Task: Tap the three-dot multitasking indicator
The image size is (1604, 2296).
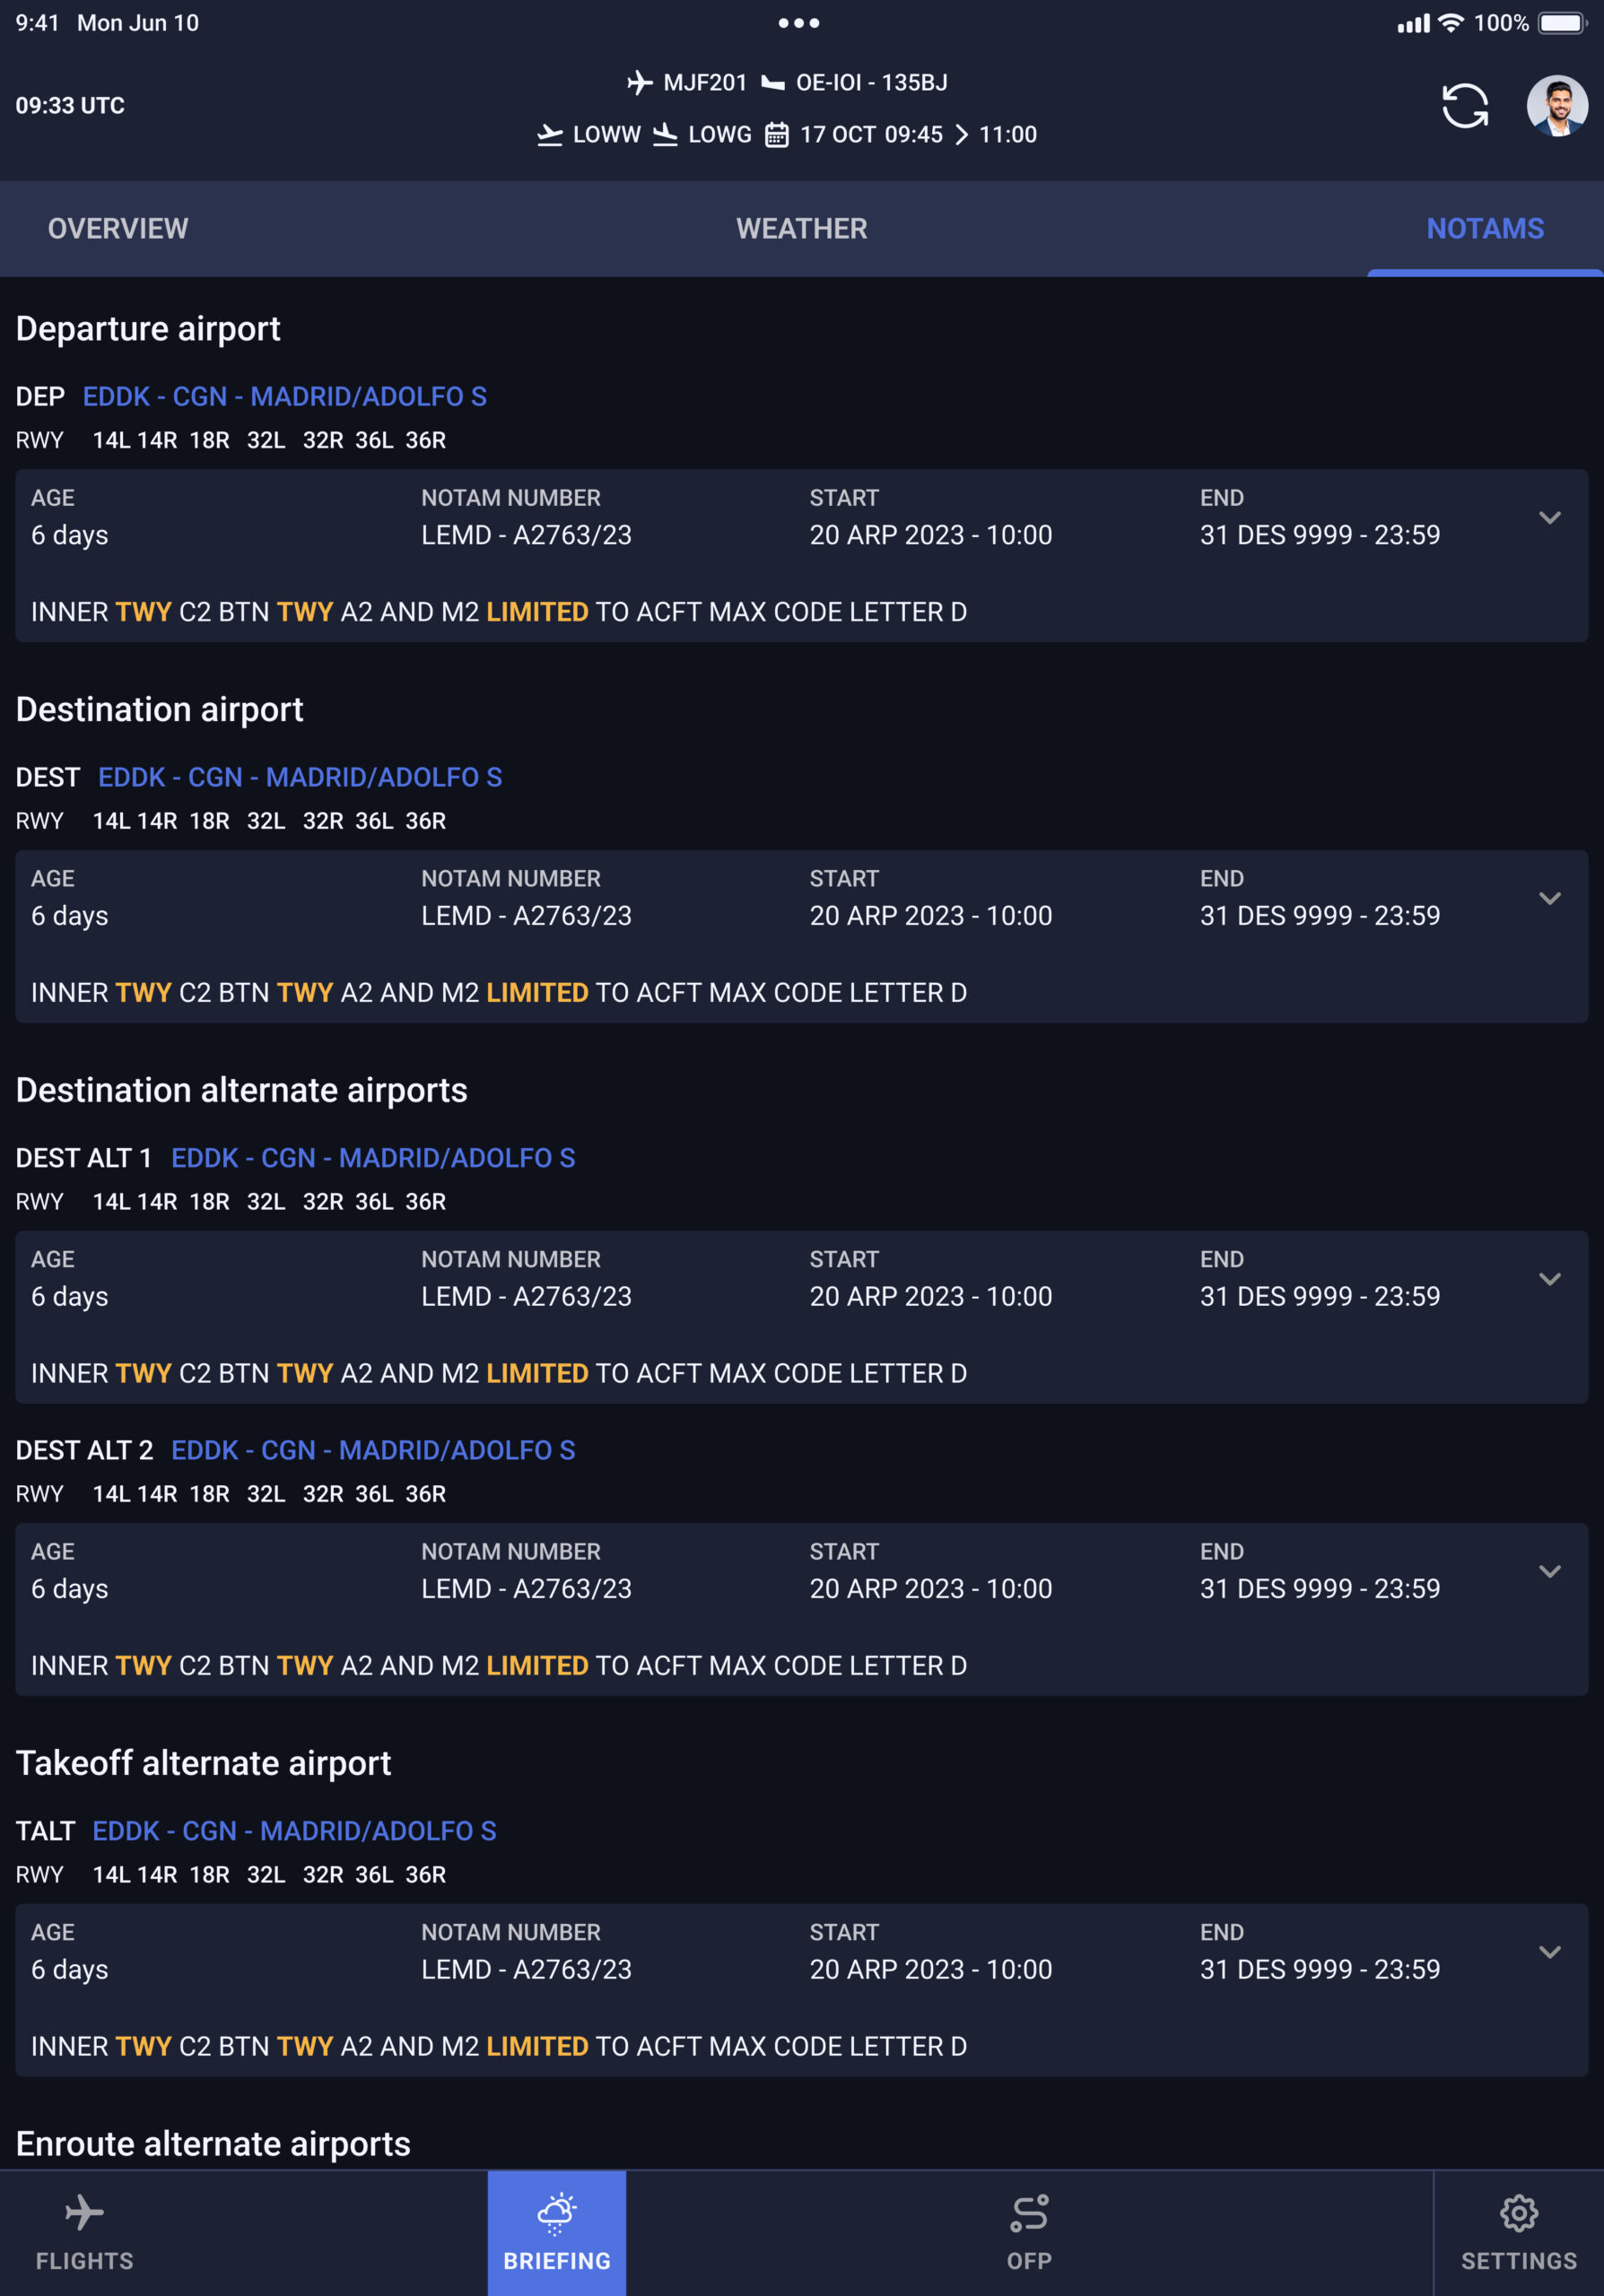Action: (x=799, y=23)
